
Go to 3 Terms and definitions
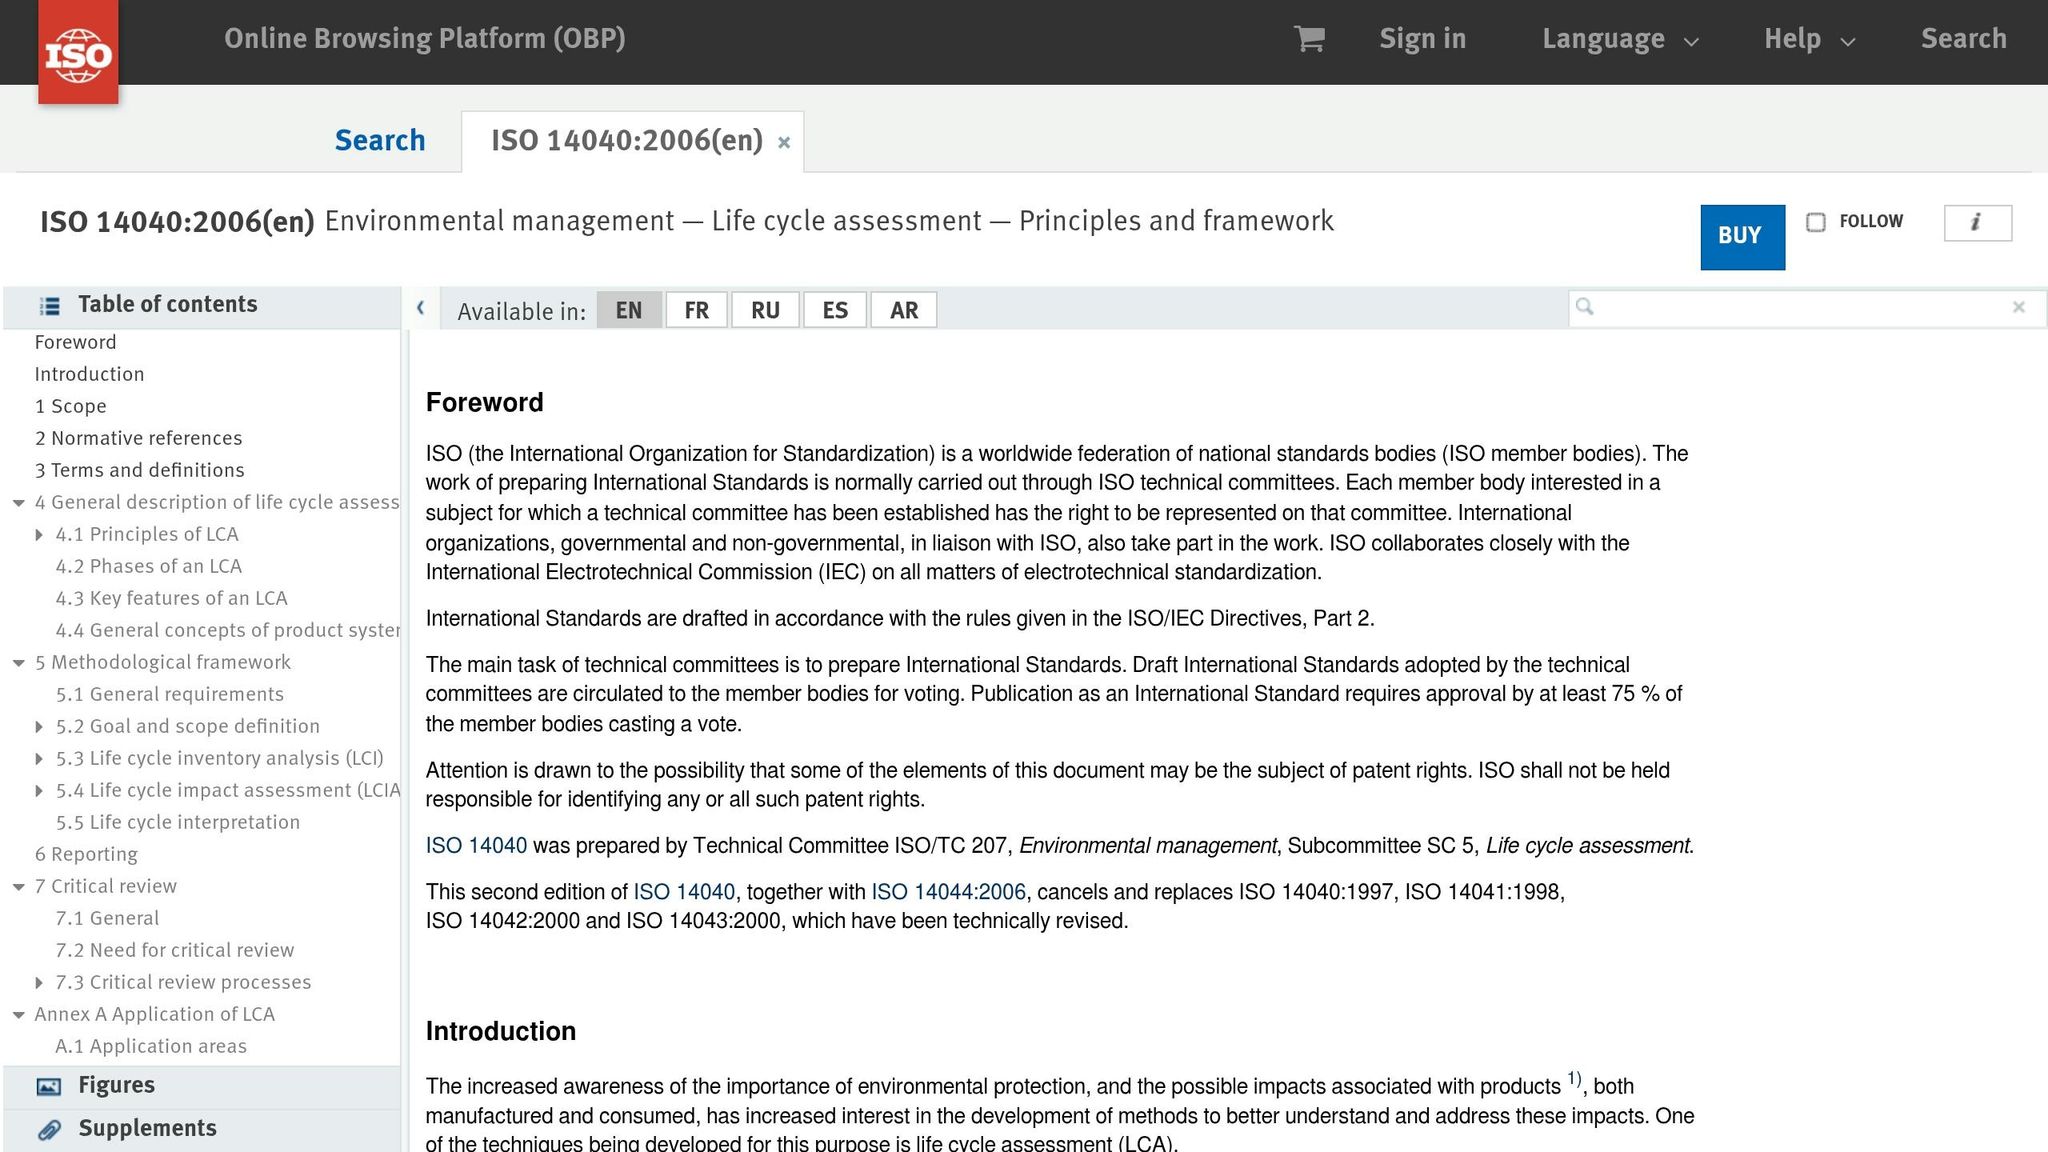(140, 470)
